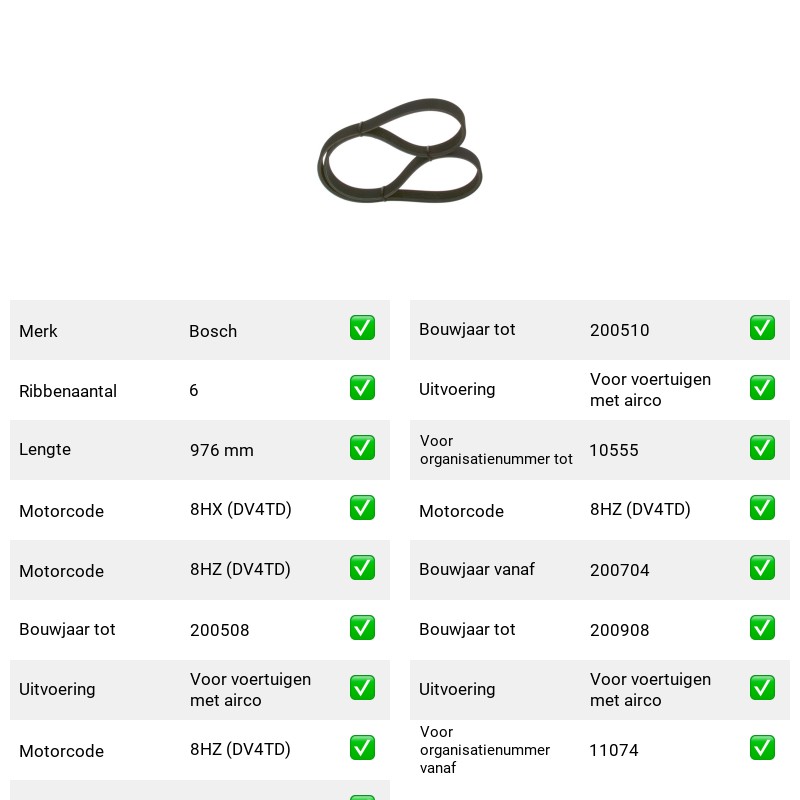Select the value 200908 in Bouwjaar tot

[619, 630]
